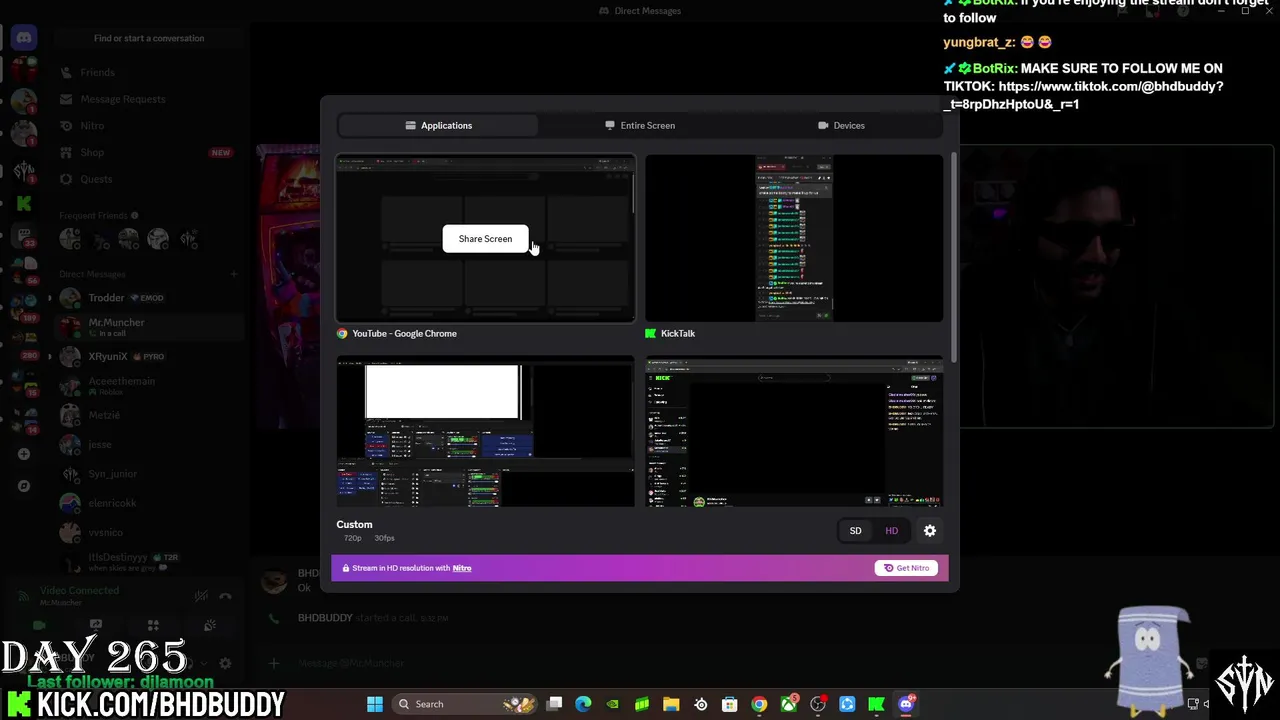Open the Shop in Discord sidebar
Screen dimensions: 1280x720
pyautogui.click(x=150, y=152)
